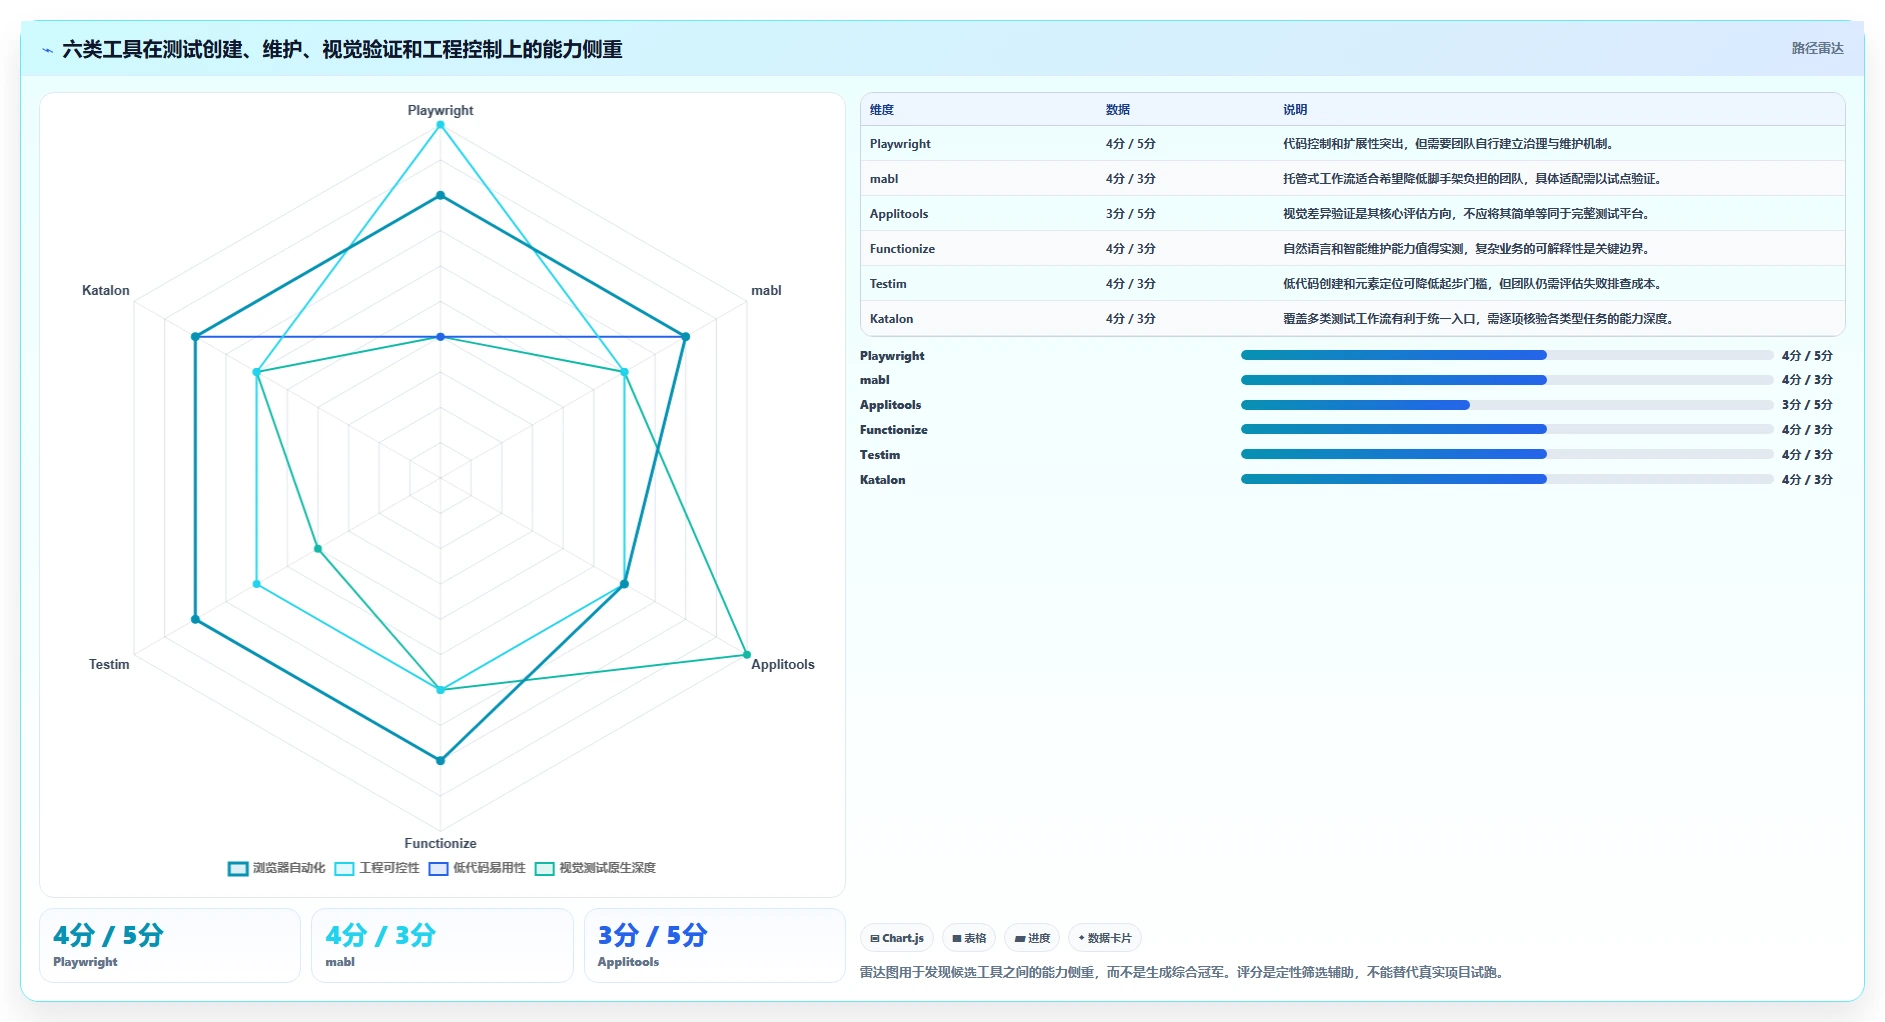Image resolution: width=1885 pixels, height=1022 pixels.
Task: Click the outer Applitools data point on radar
Action: 747,655
